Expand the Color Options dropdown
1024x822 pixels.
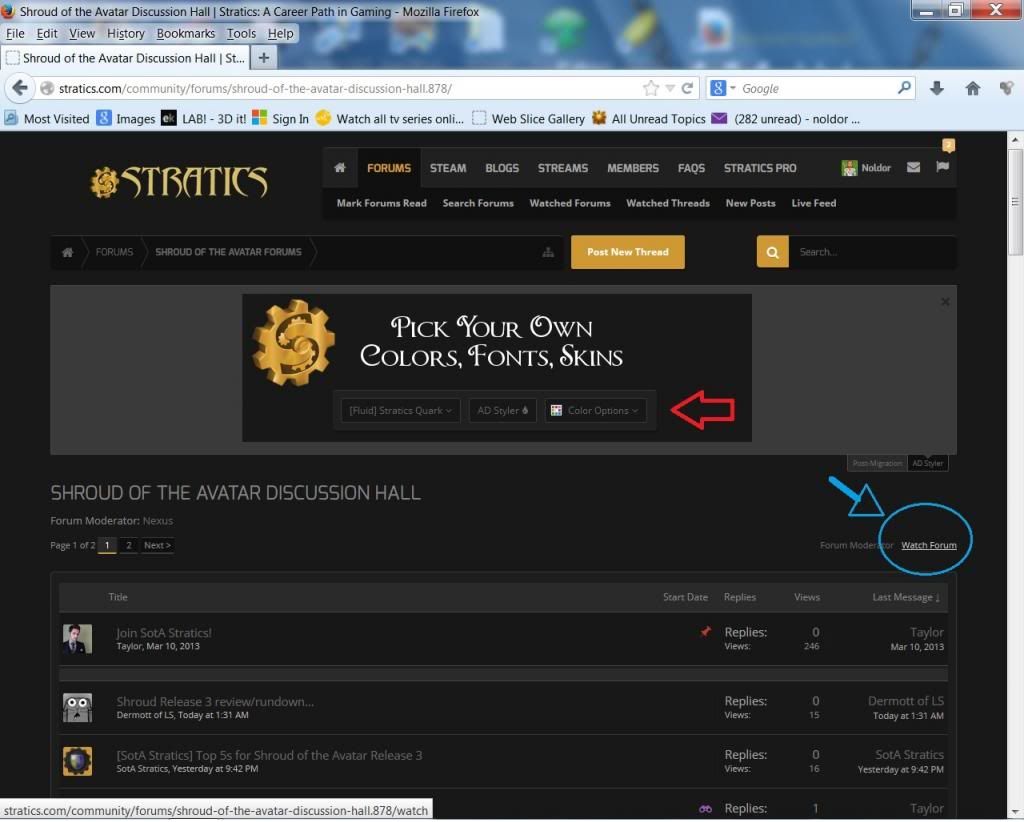tap(596, 411)
